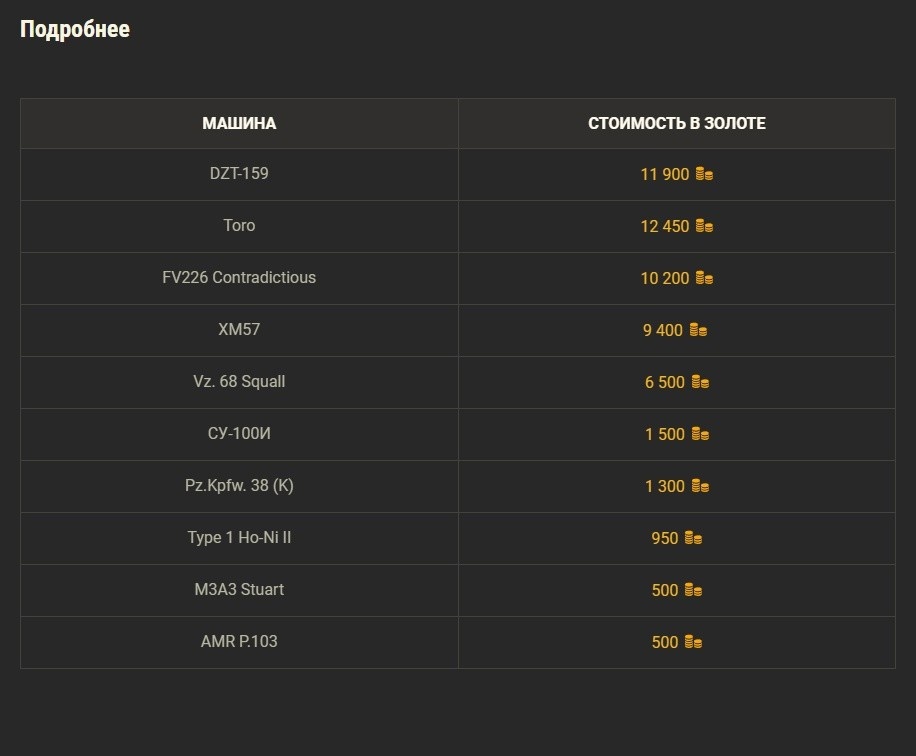The image size is (916, 756).
Task: Select the DZT-159 vehicle name
Action: click(x=239, y=174)
